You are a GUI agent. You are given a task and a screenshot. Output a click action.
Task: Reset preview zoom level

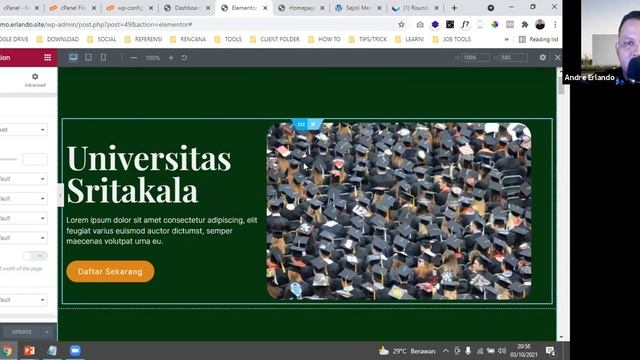(184, 58)
